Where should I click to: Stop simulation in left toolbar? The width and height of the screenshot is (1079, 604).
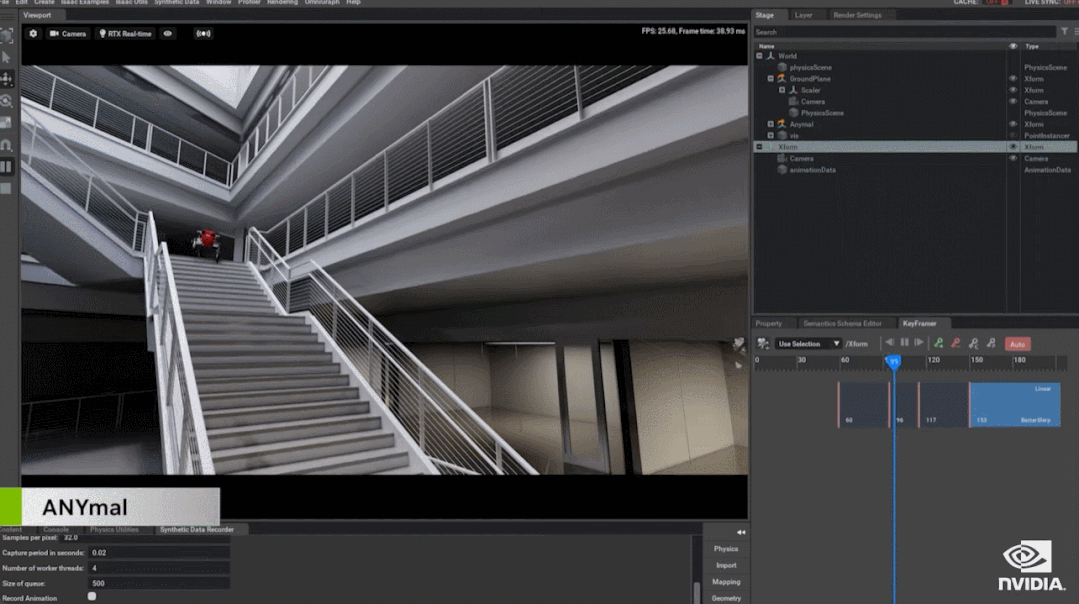7,188
